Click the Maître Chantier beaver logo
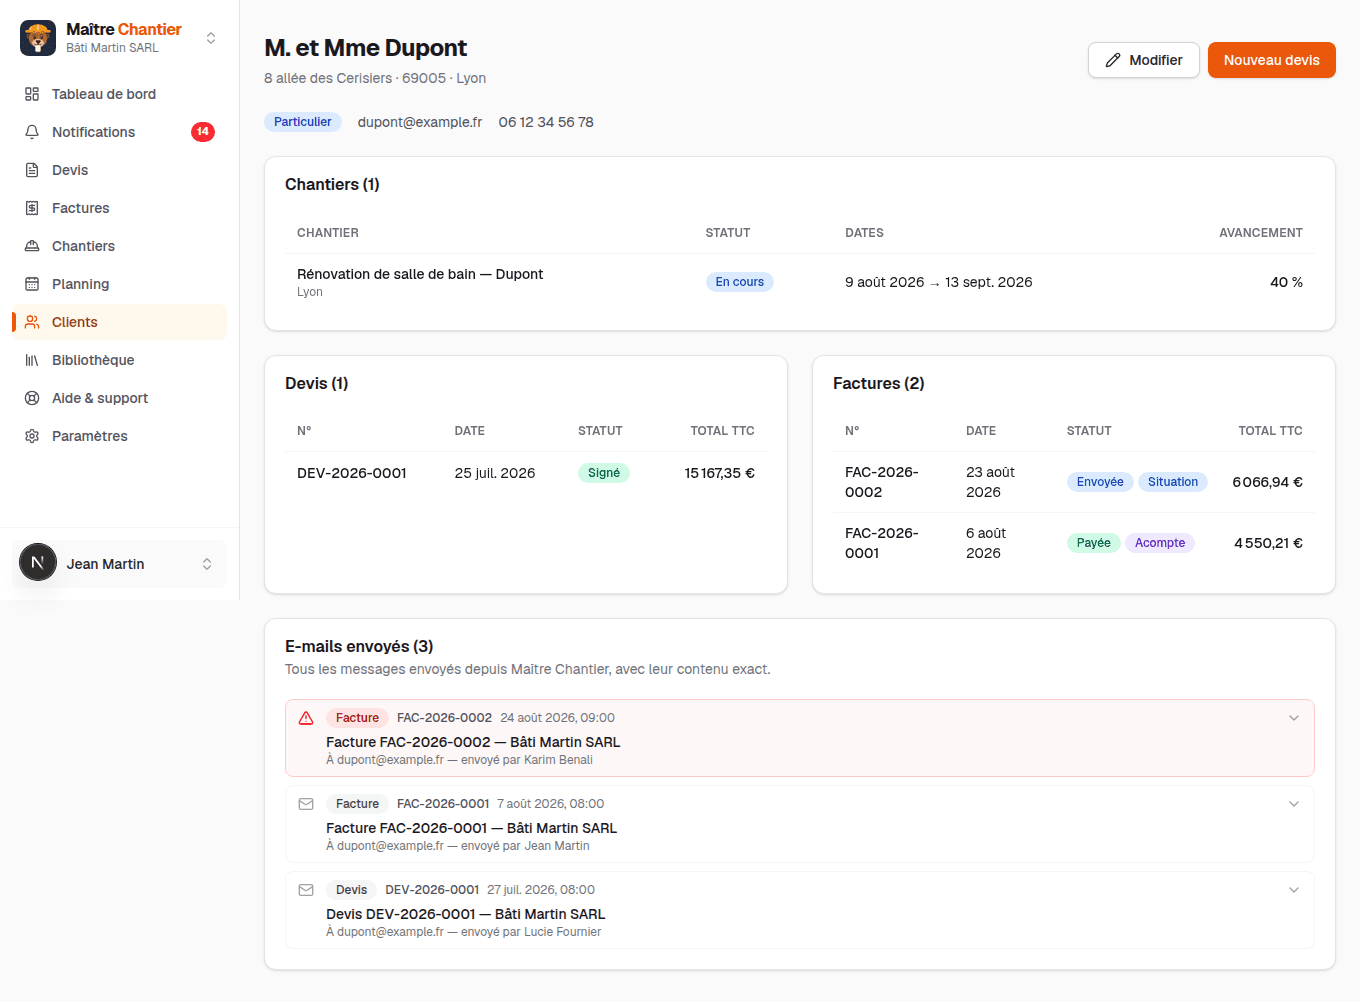1360x1002 pixels. click(38, 38)
